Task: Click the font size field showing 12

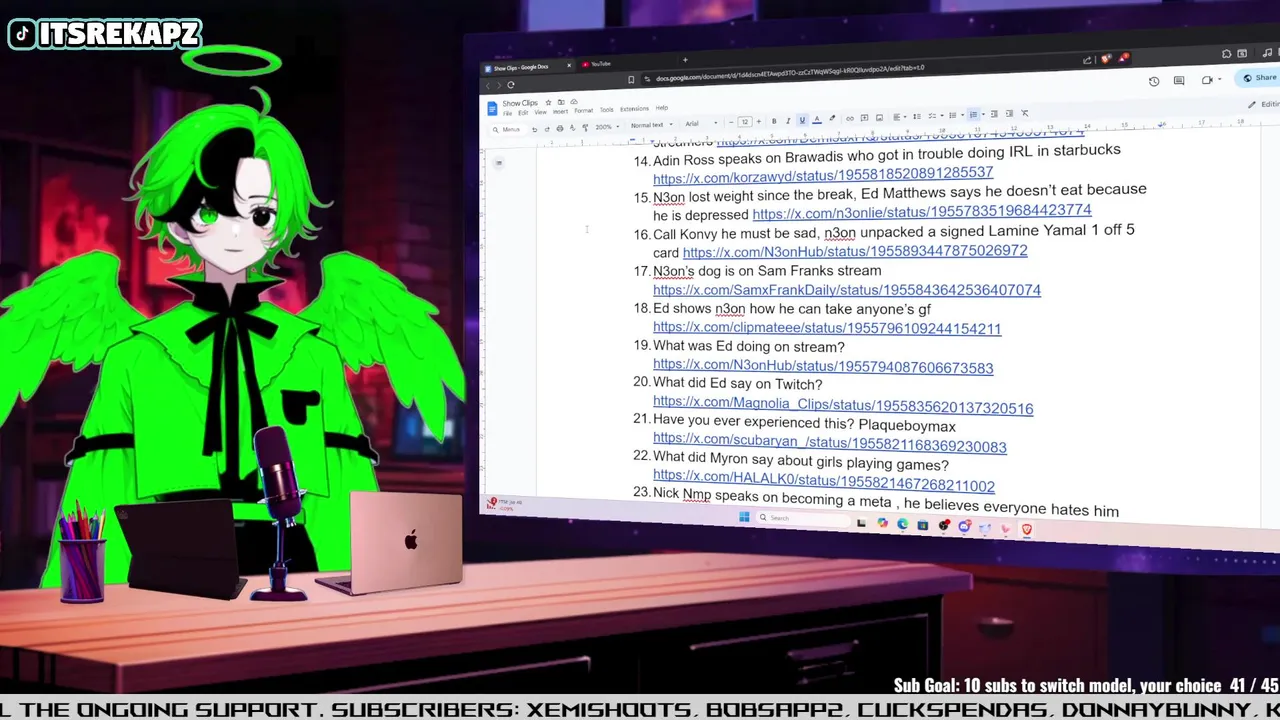Action: pos(745,122)
